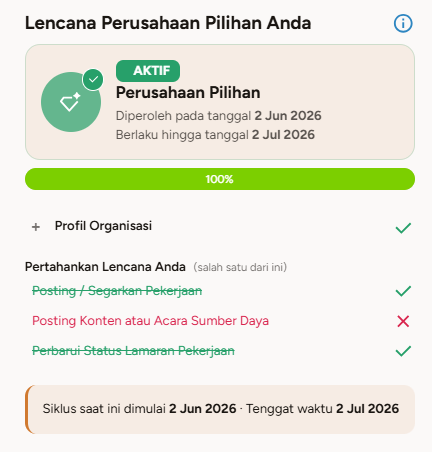Click the Diperoleh pada tanggal date text
The width and height of the screenshot is (432, 452).
219,116
